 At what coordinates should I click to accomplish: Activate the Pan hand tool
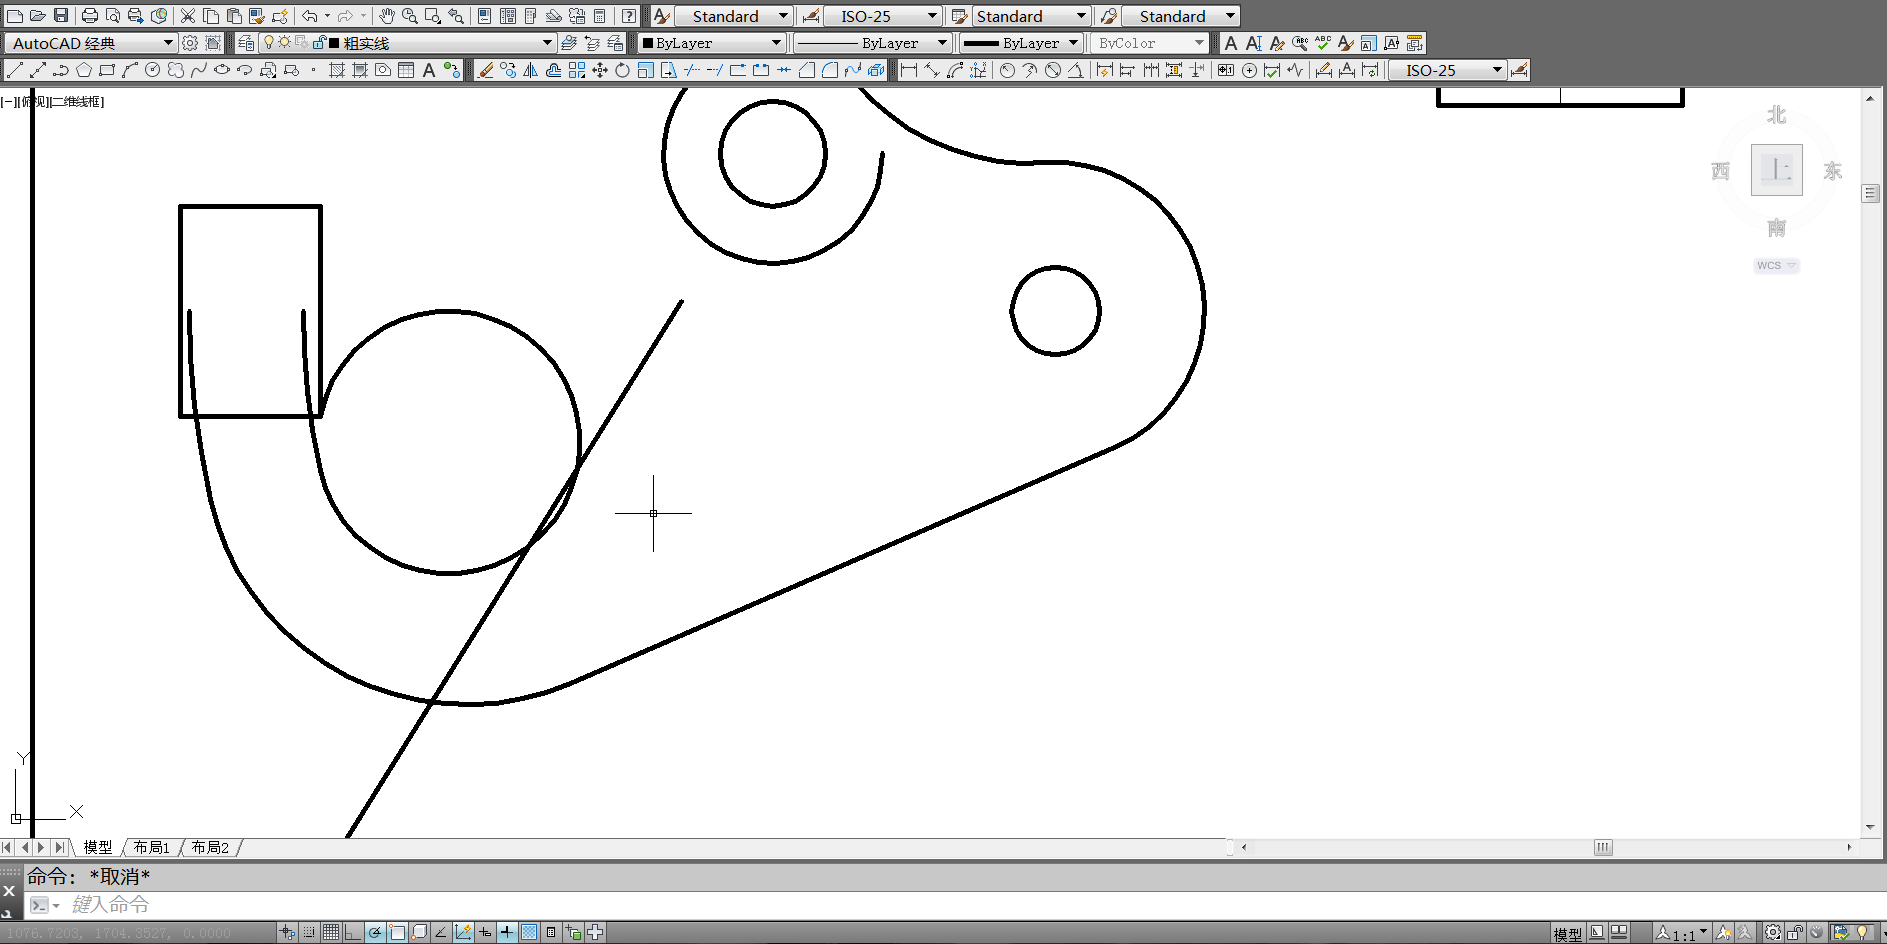(387, 16)
